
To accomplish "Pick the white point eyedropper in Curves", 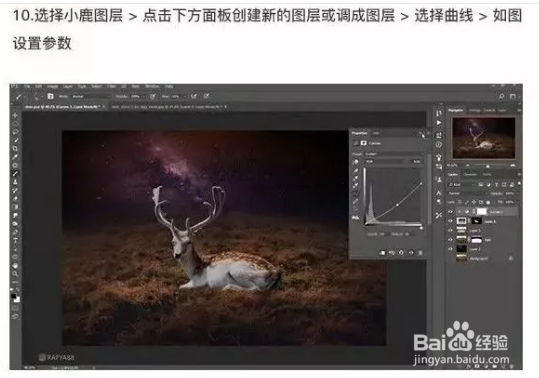I will click(356, 186).
